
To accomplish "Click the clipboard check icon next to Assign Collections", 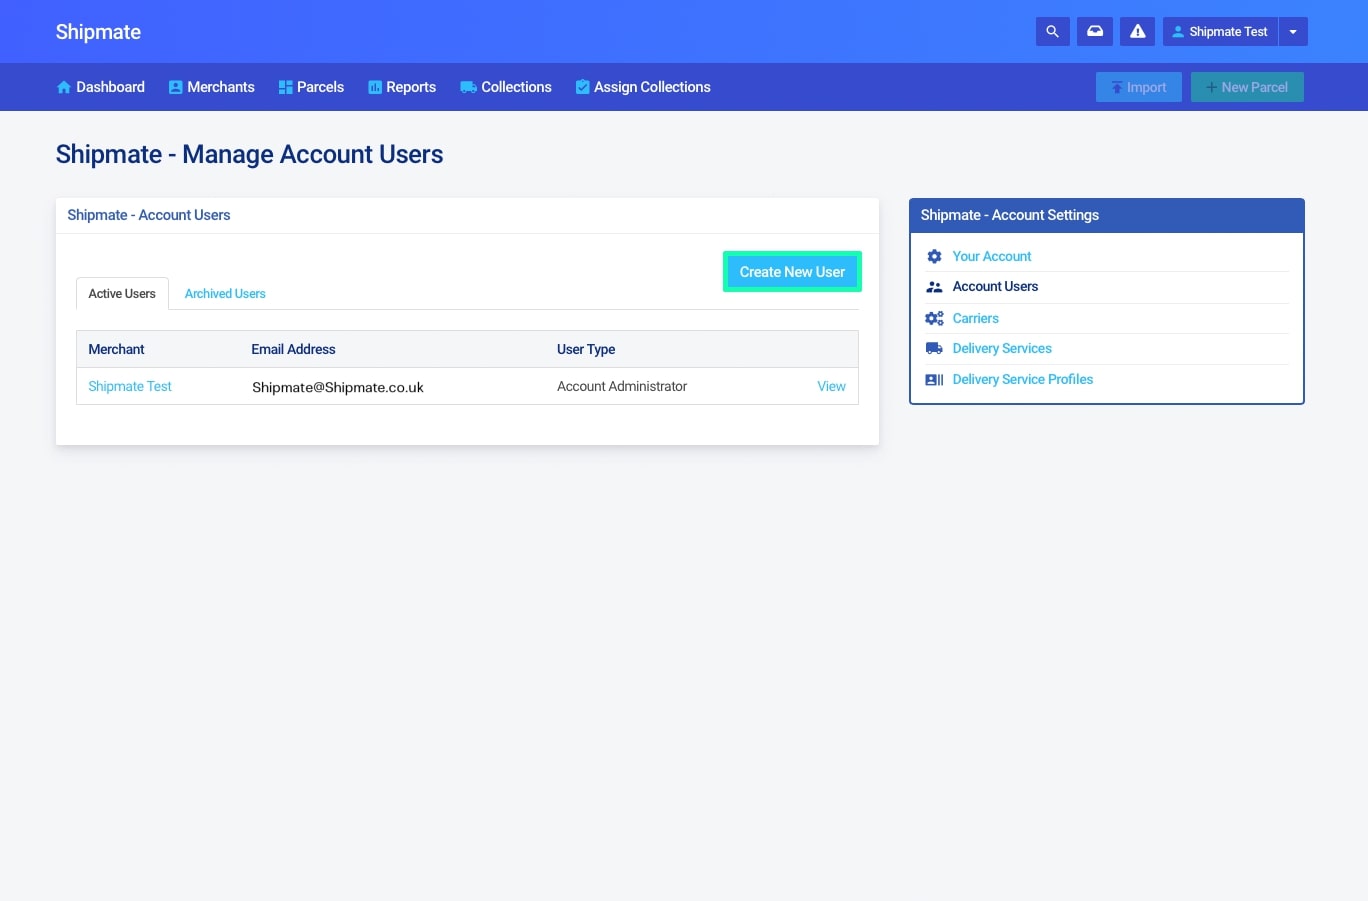I will [582, 87].
